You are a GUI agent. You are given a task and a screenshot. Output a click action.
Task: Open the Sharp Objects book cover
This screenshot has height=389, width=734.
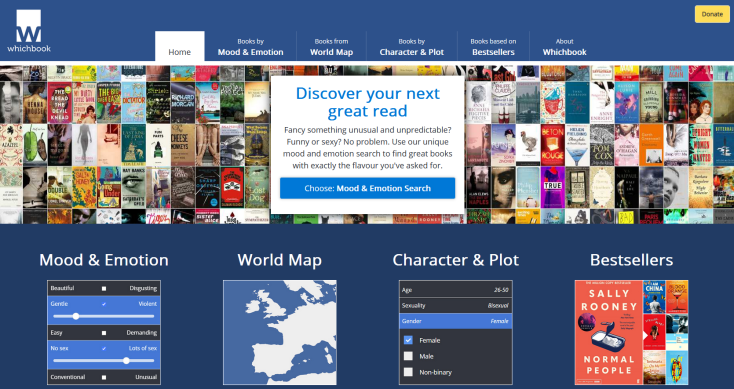[x=207, y=187]
